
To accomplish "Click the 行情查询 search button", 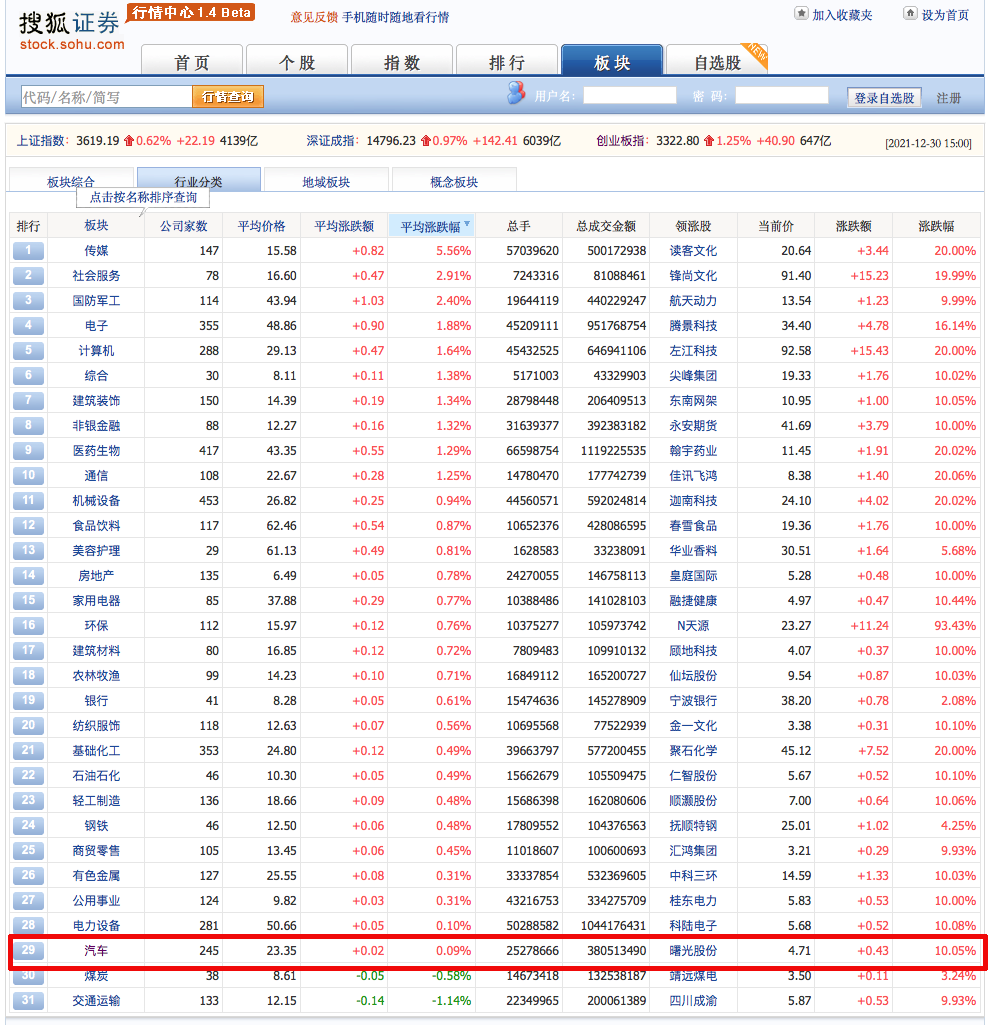I will click(x=227, y=97).
